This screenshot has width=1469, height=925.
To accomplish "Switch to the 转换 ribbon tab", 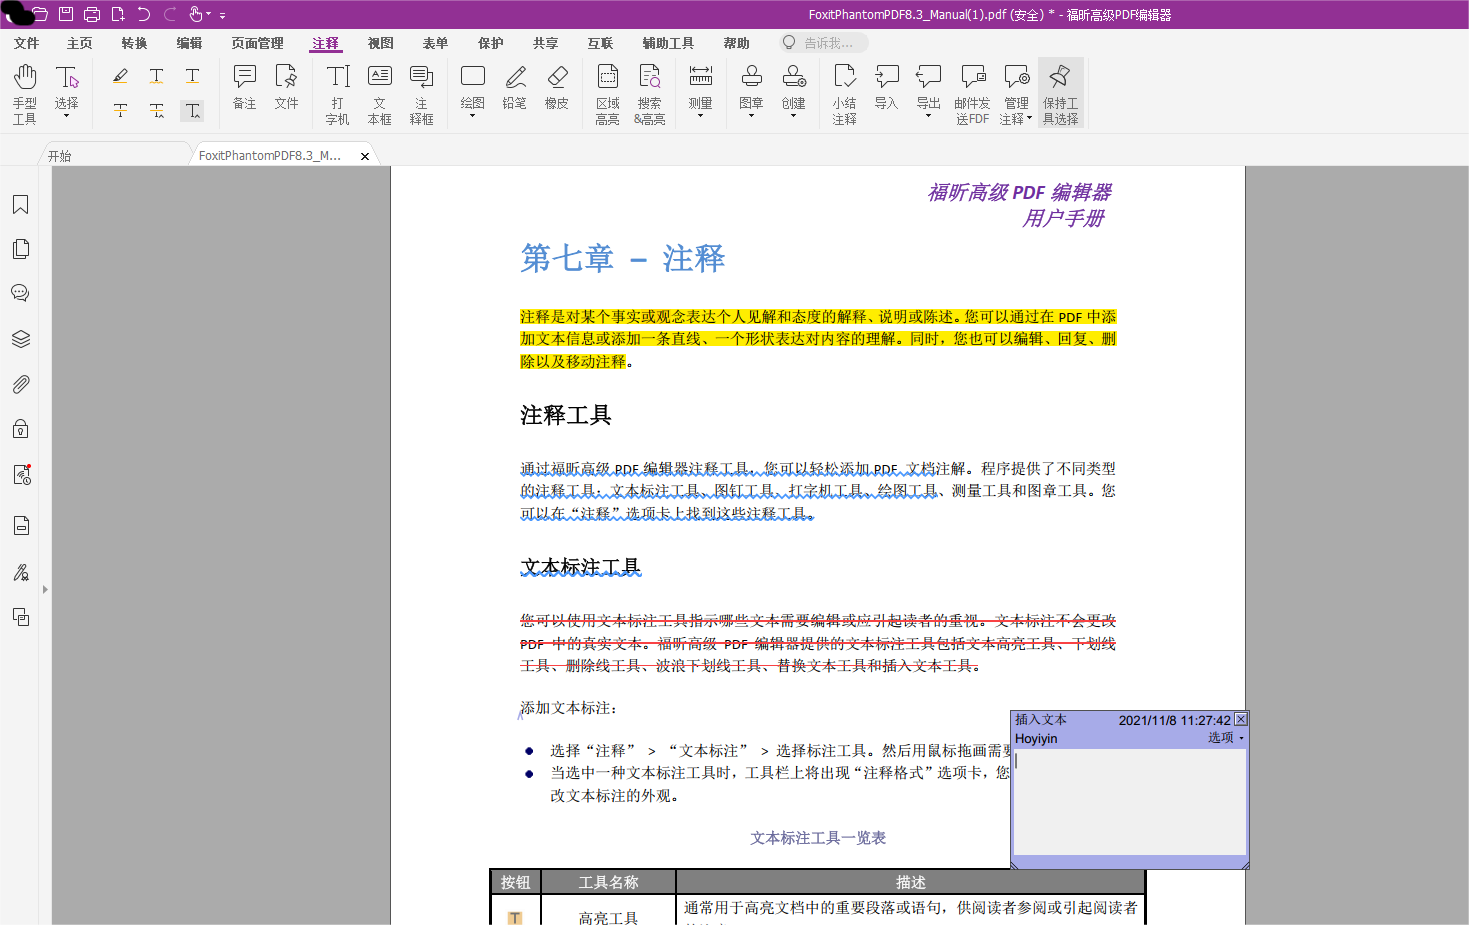I will (134, 43).
